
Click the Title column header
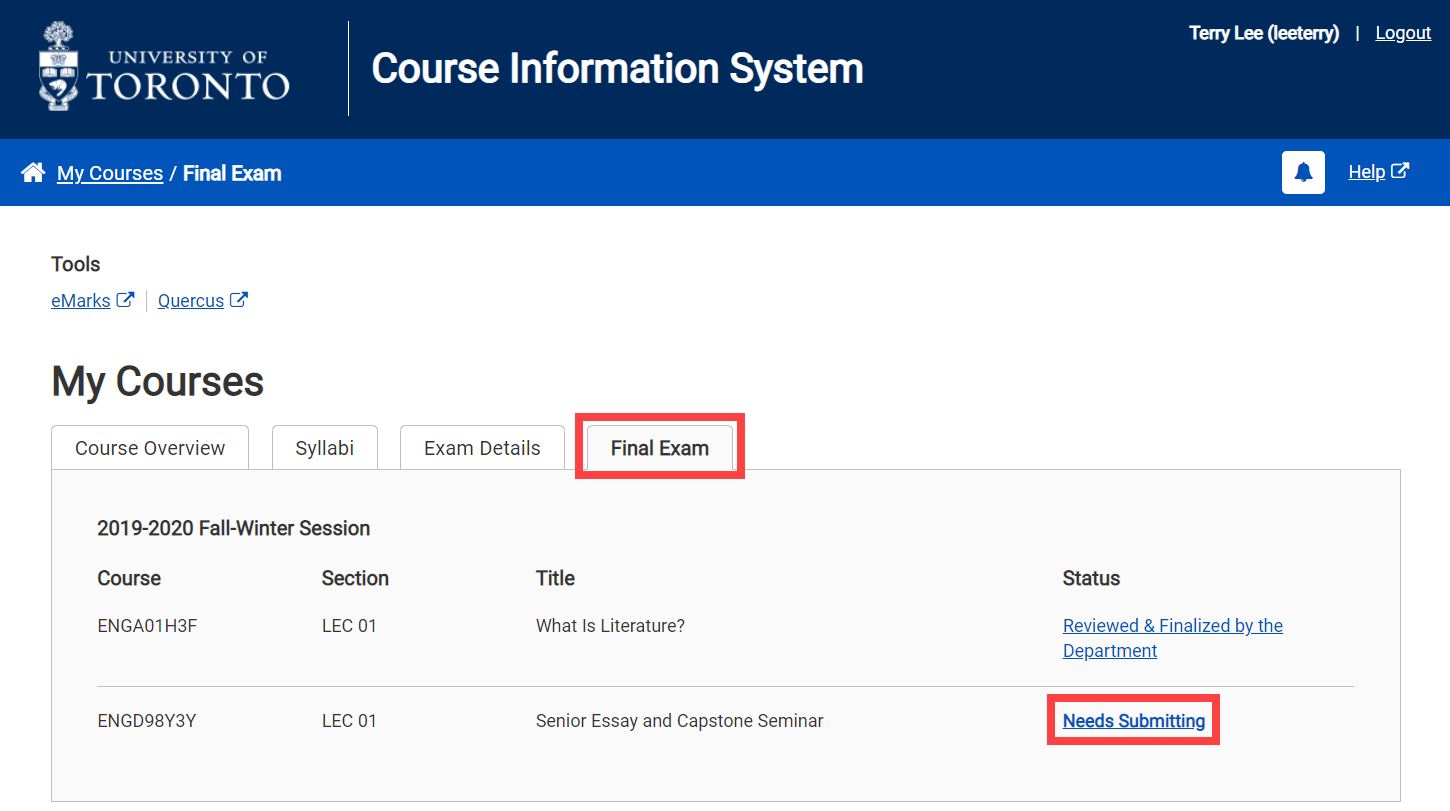click(x=555, y=578)
